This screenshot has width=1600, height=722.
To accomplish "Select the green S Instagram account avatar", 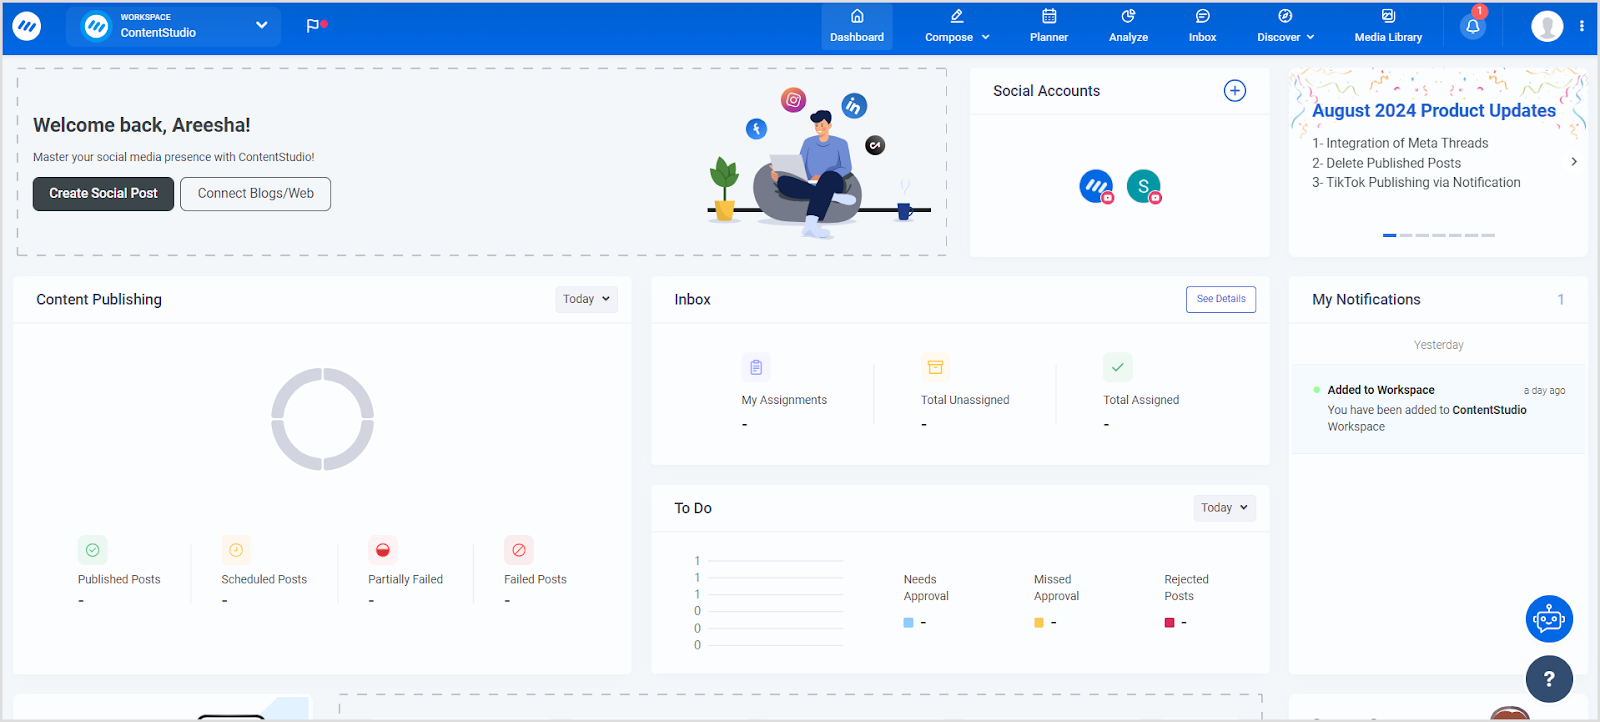I will [x=1144, y=187].
